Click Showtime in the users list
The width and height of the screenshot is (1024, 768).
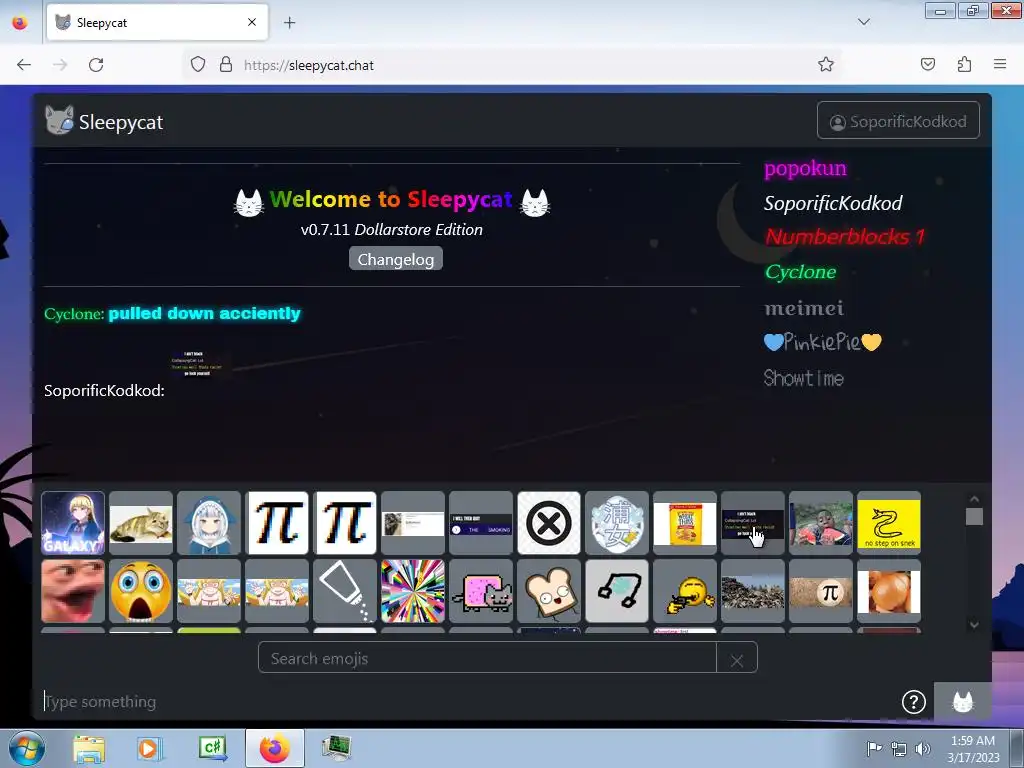click(804, 378)
